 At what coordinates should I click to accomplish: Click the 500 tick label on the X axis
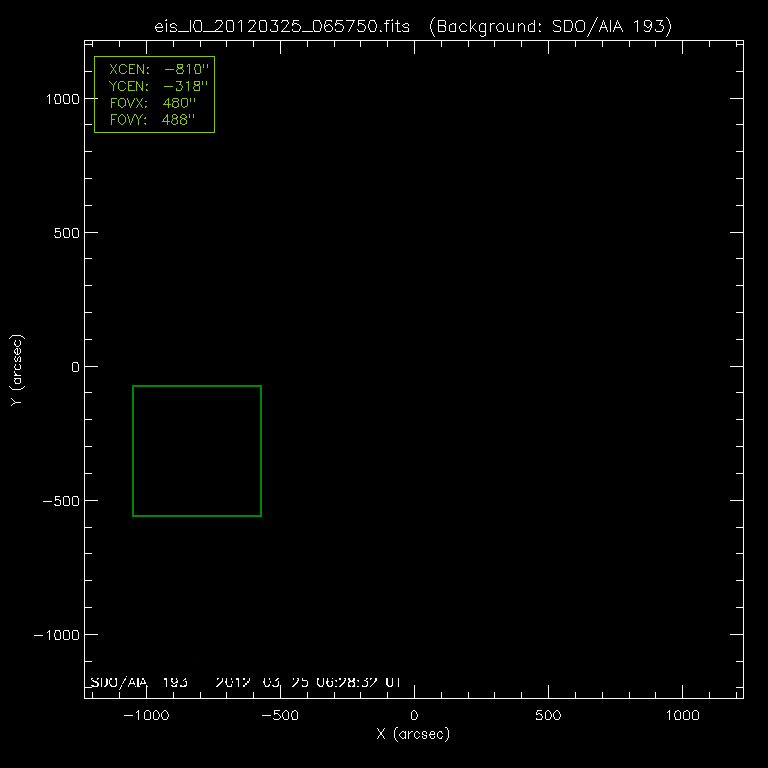[548, 716]
